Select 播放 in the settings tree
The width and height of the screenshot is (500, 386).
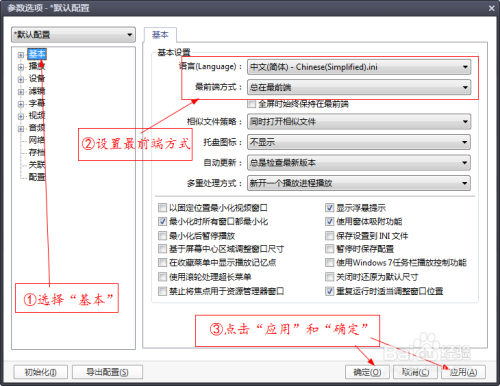pos(37,66)
